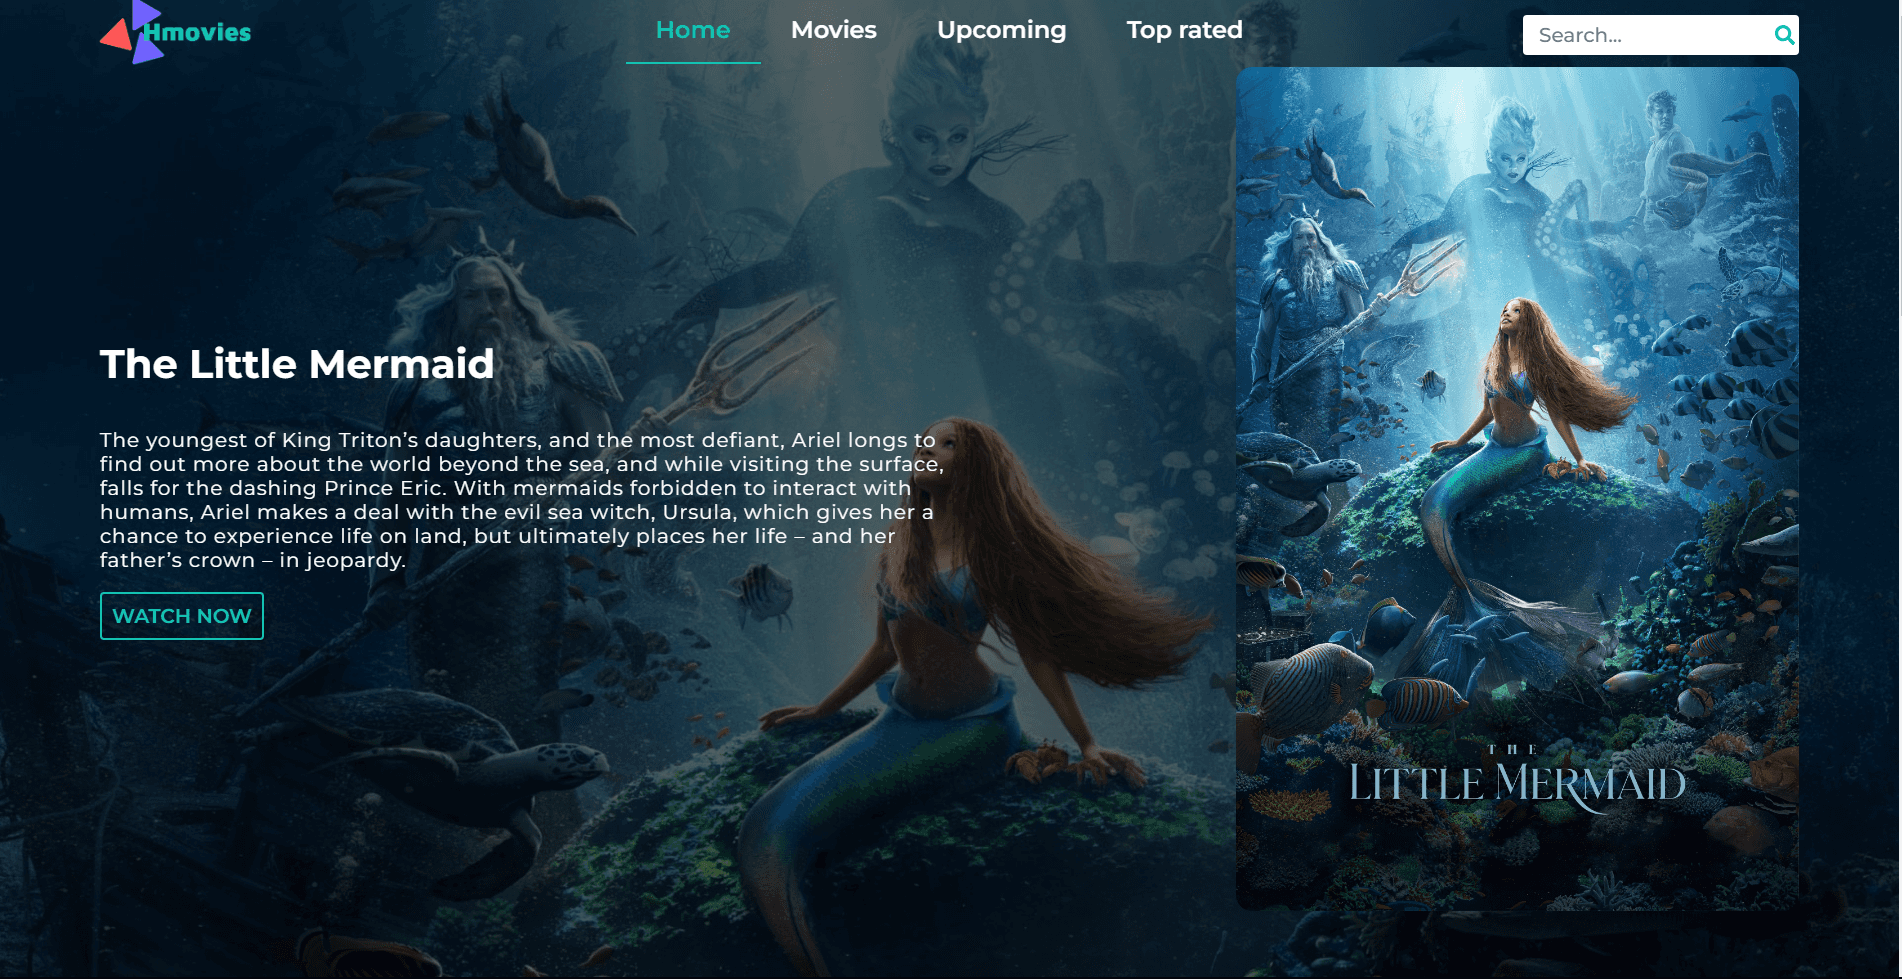The width and height of the screenshot is (1902, 979).
Task: Click The Little Mermaid title heading
Action: [297, 364]
